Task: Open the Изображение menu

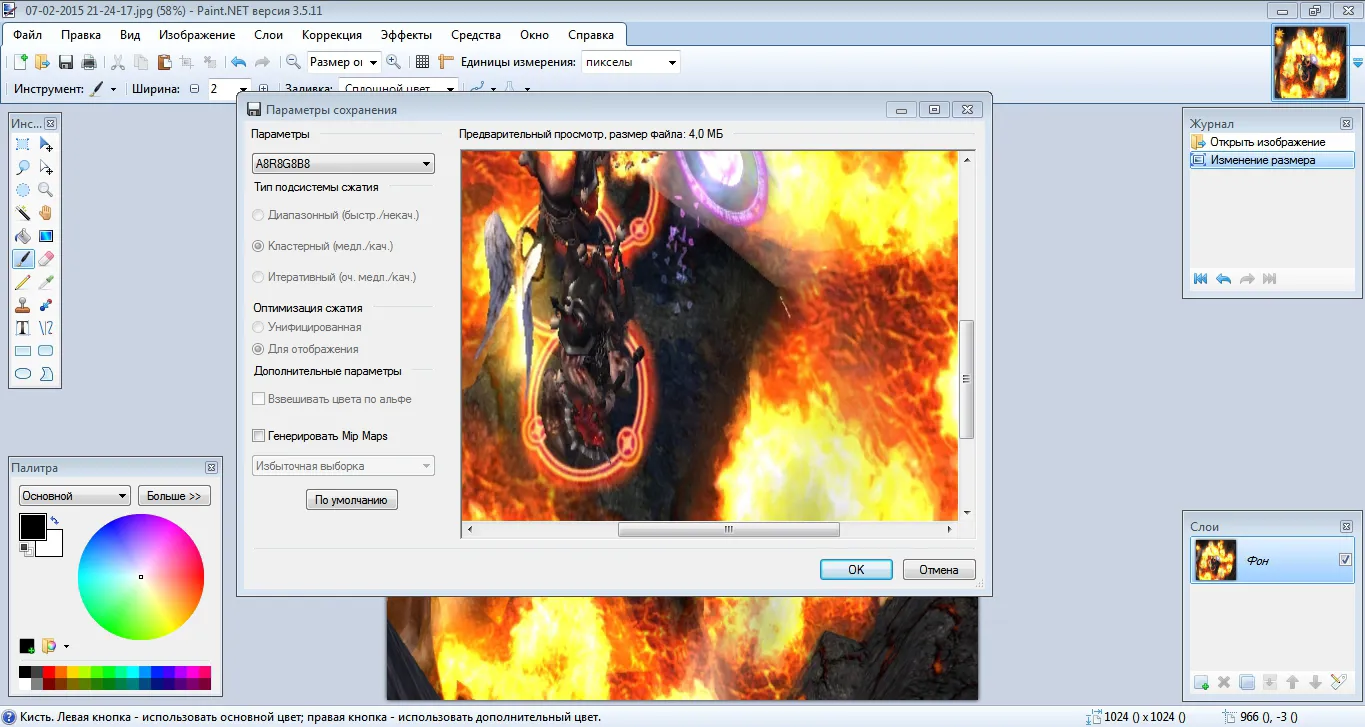Action: [x=197, y=35]
